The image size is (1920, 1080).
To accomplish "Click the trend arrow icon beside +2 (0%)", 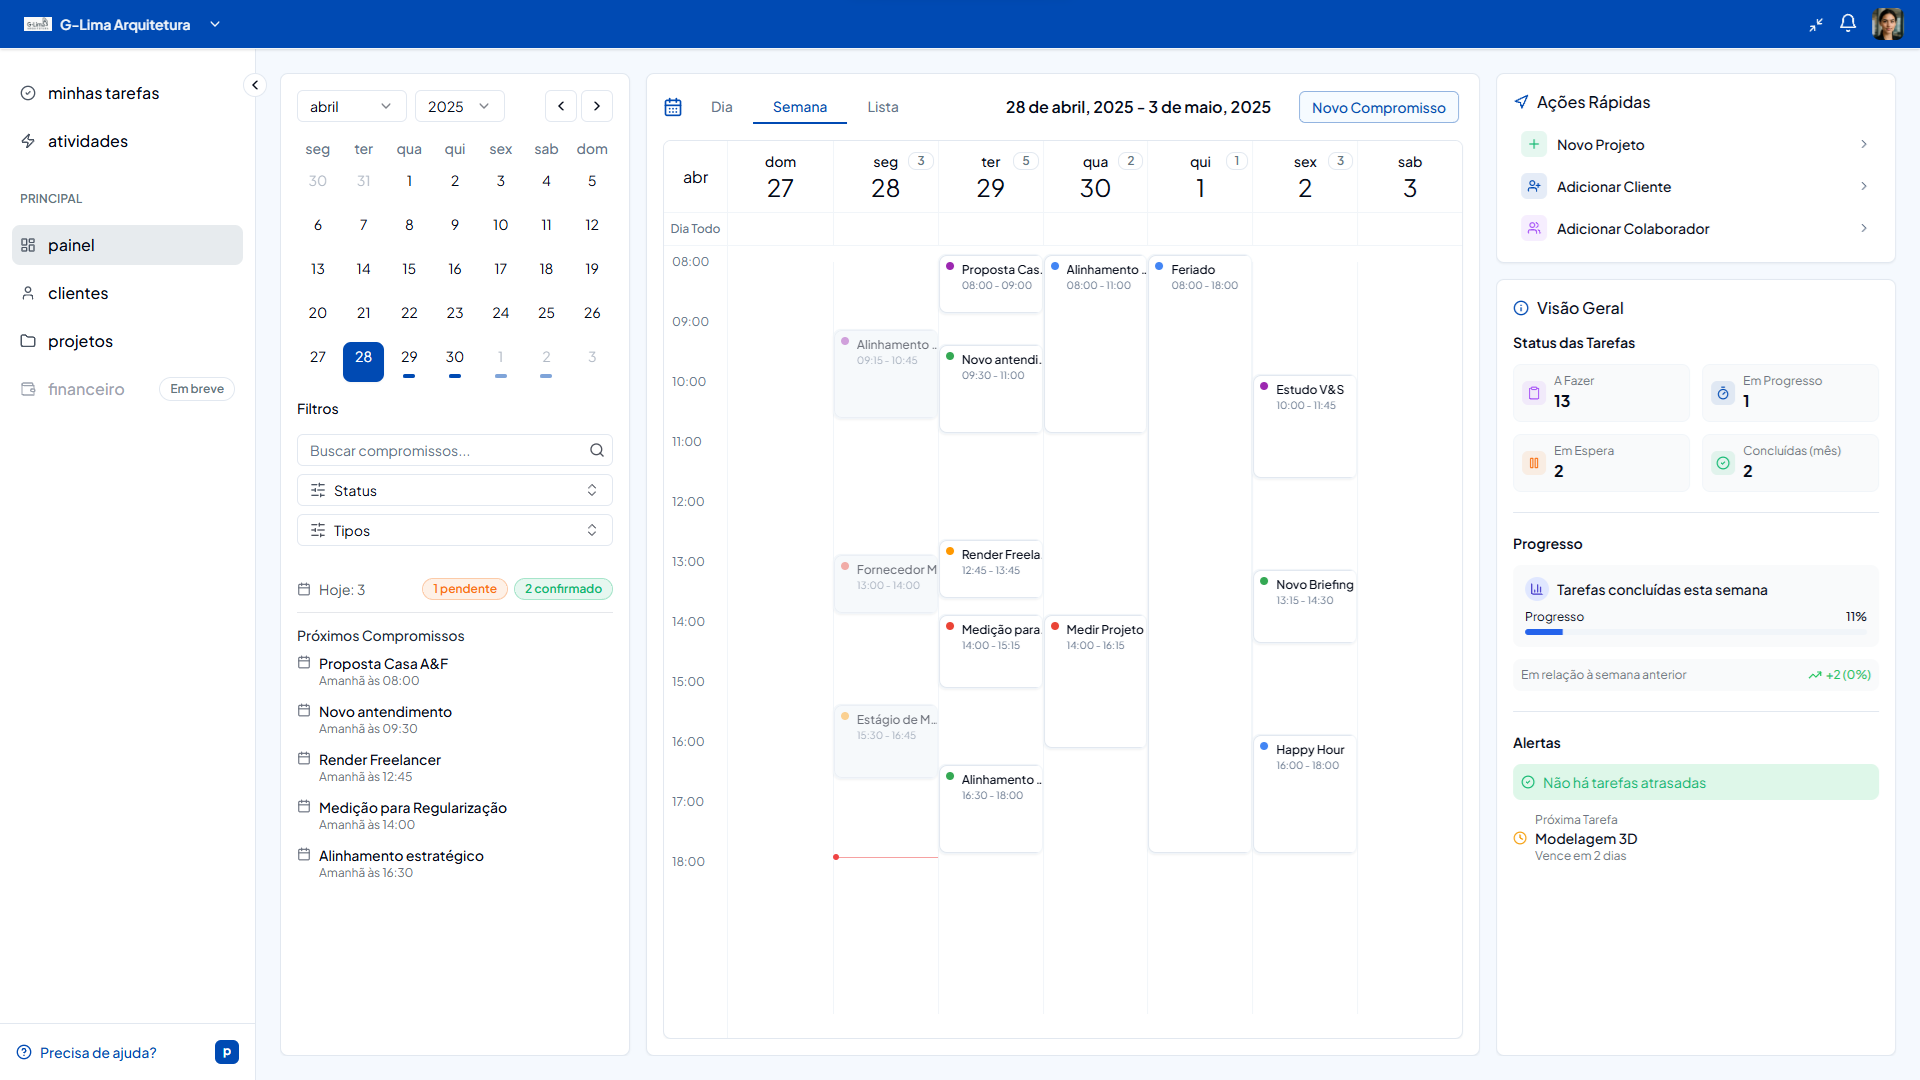I will [x=1814, y=675].
